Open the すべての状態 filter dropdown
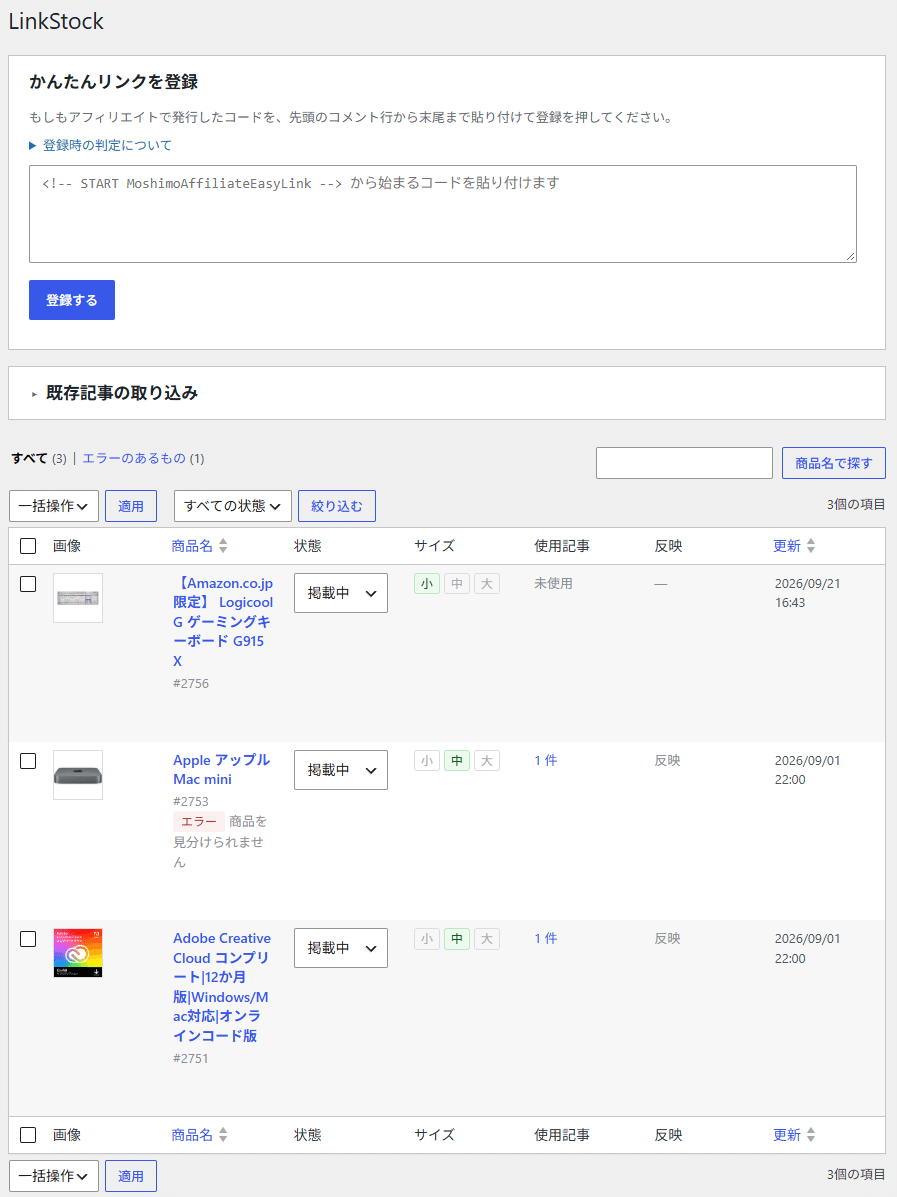This screenshot has height=1197, width=897. pos(233,506)
